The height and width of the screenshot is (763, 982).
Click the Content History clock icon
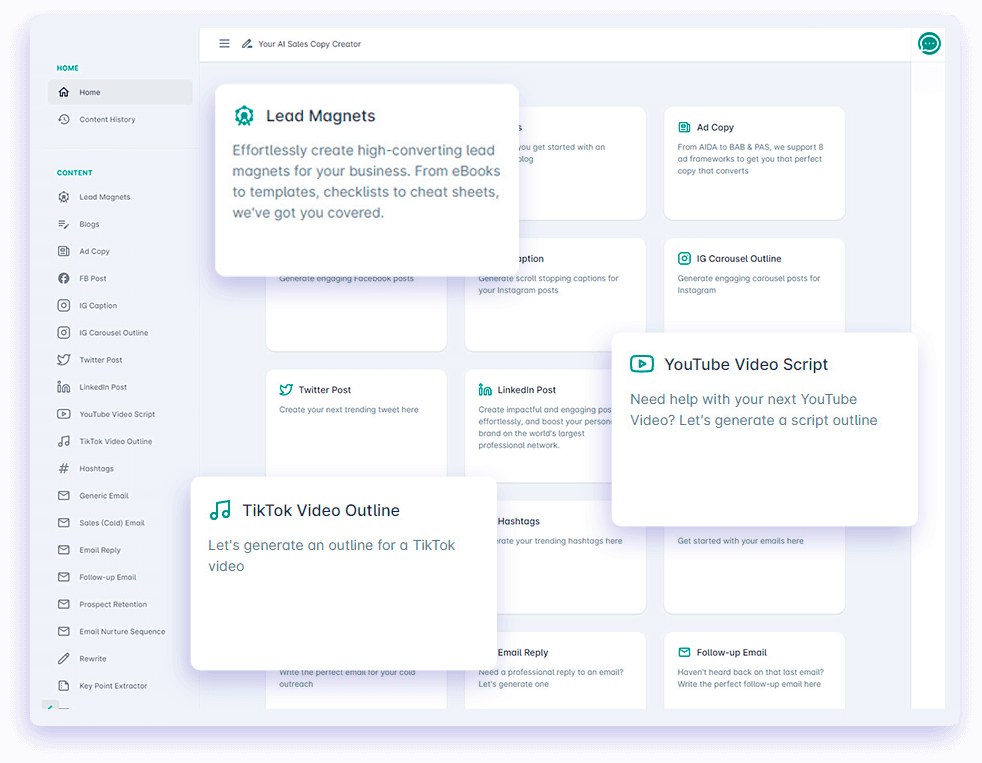[x=64, y=120]
